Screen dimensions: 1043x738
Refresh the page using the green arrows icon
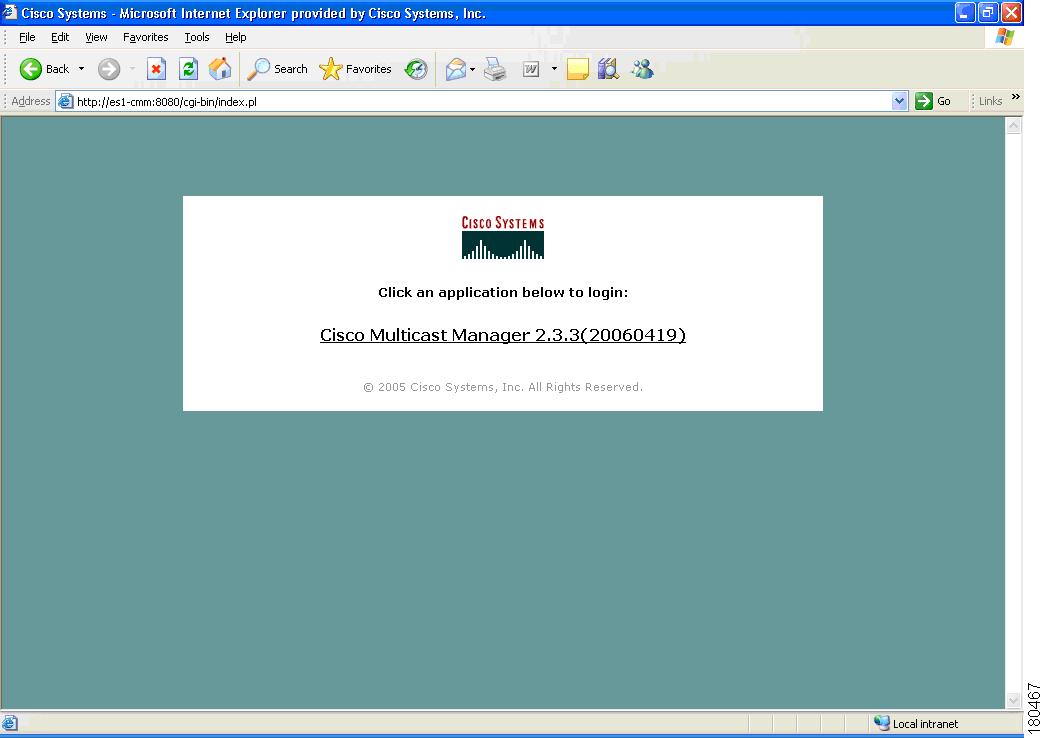[x=188, y=69]
